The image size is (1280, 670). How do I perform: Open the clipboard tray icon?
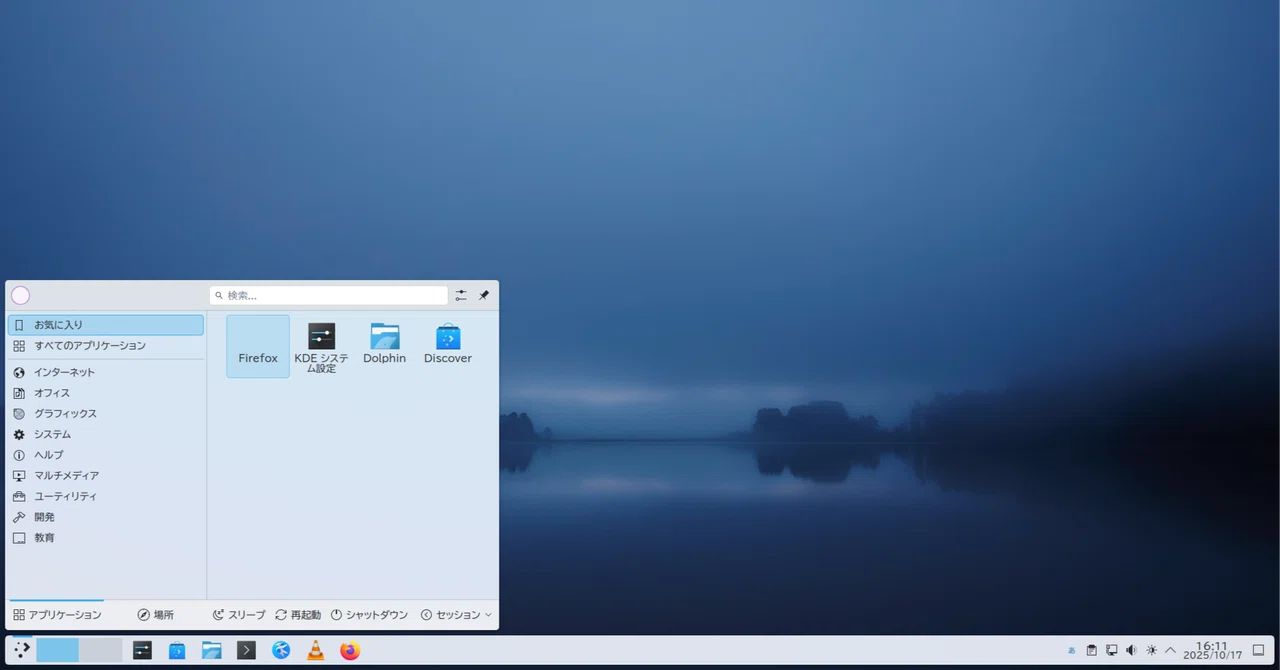pyautogui.click(x=1092, y=650)
